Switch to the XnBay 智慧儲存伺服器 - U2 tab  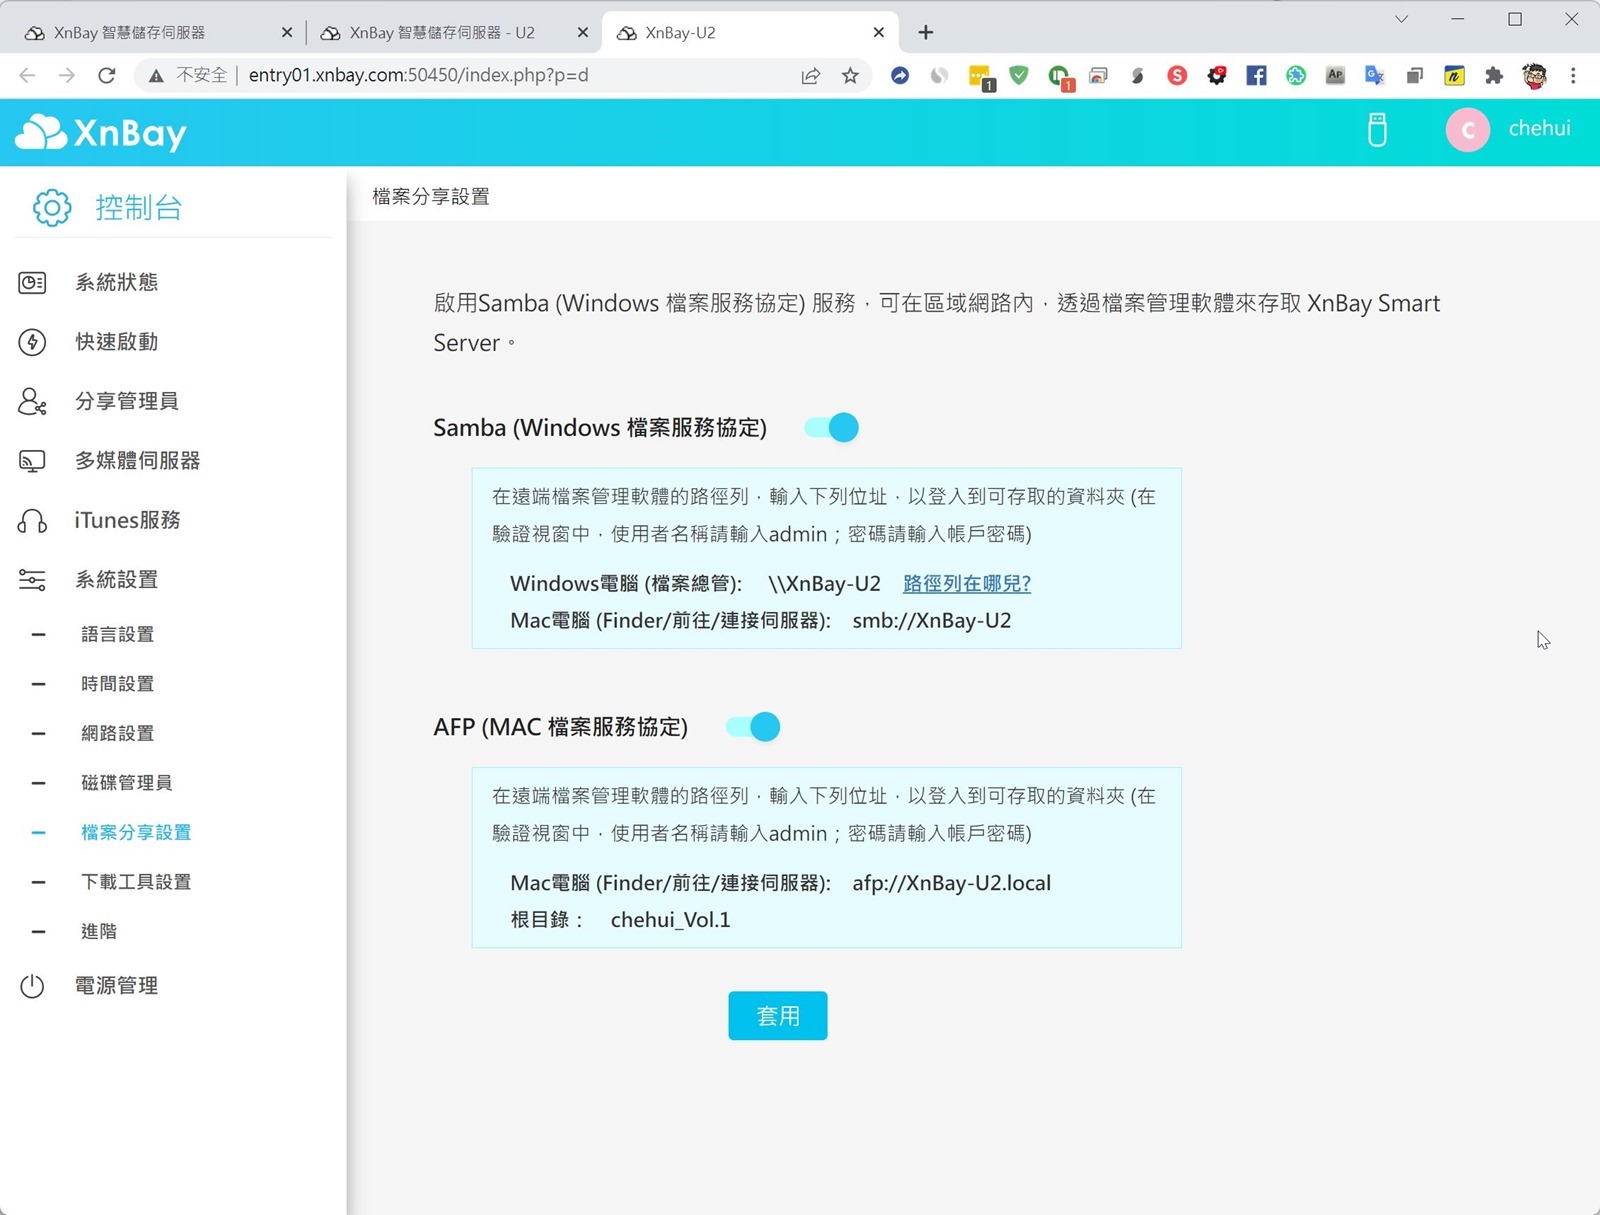441,33
